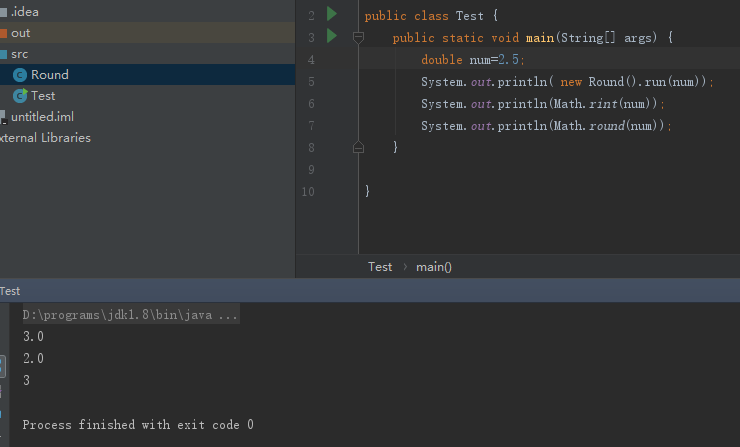The height and width of the screenshot is (447, 740).
Task: Click fold end marker at line 8
Action: click(x=358, y=147)
